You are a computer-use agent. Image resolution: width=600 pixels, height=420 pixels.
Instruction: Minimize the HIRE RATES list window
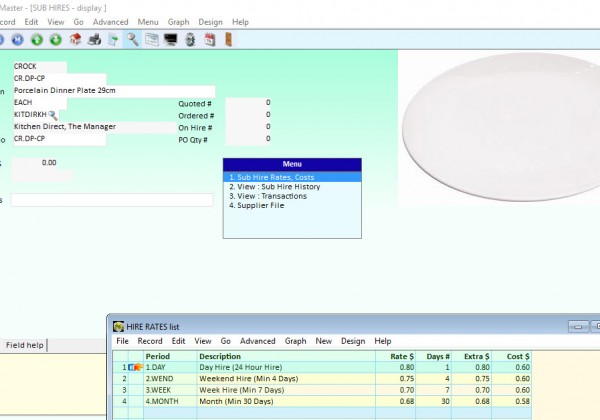coord(578,327)
